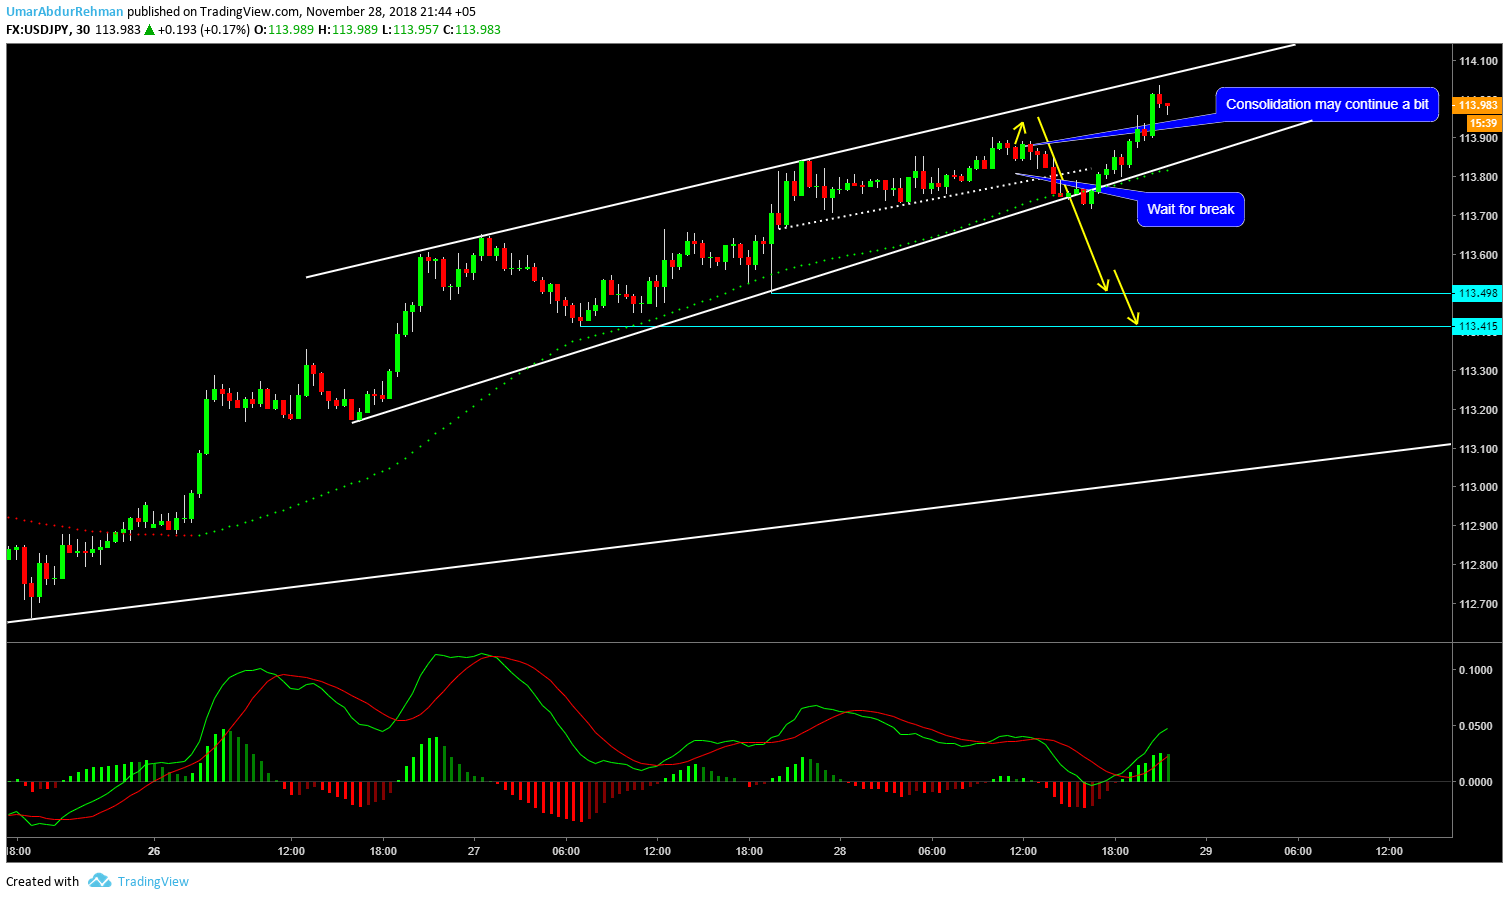Open the TradingView footer link

(153, 881)
